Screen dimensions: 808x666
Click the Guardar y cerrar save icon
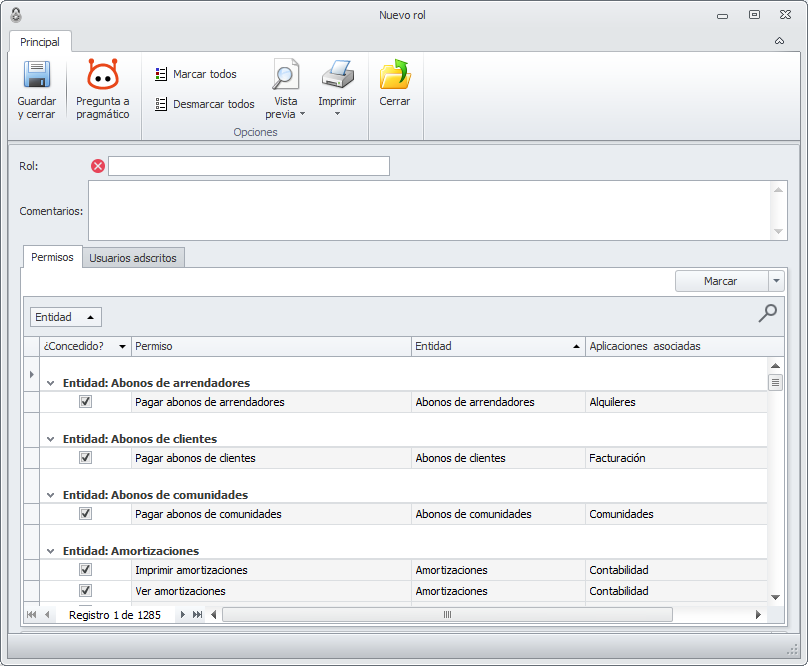pyautogui.click(x=37, y=77)
